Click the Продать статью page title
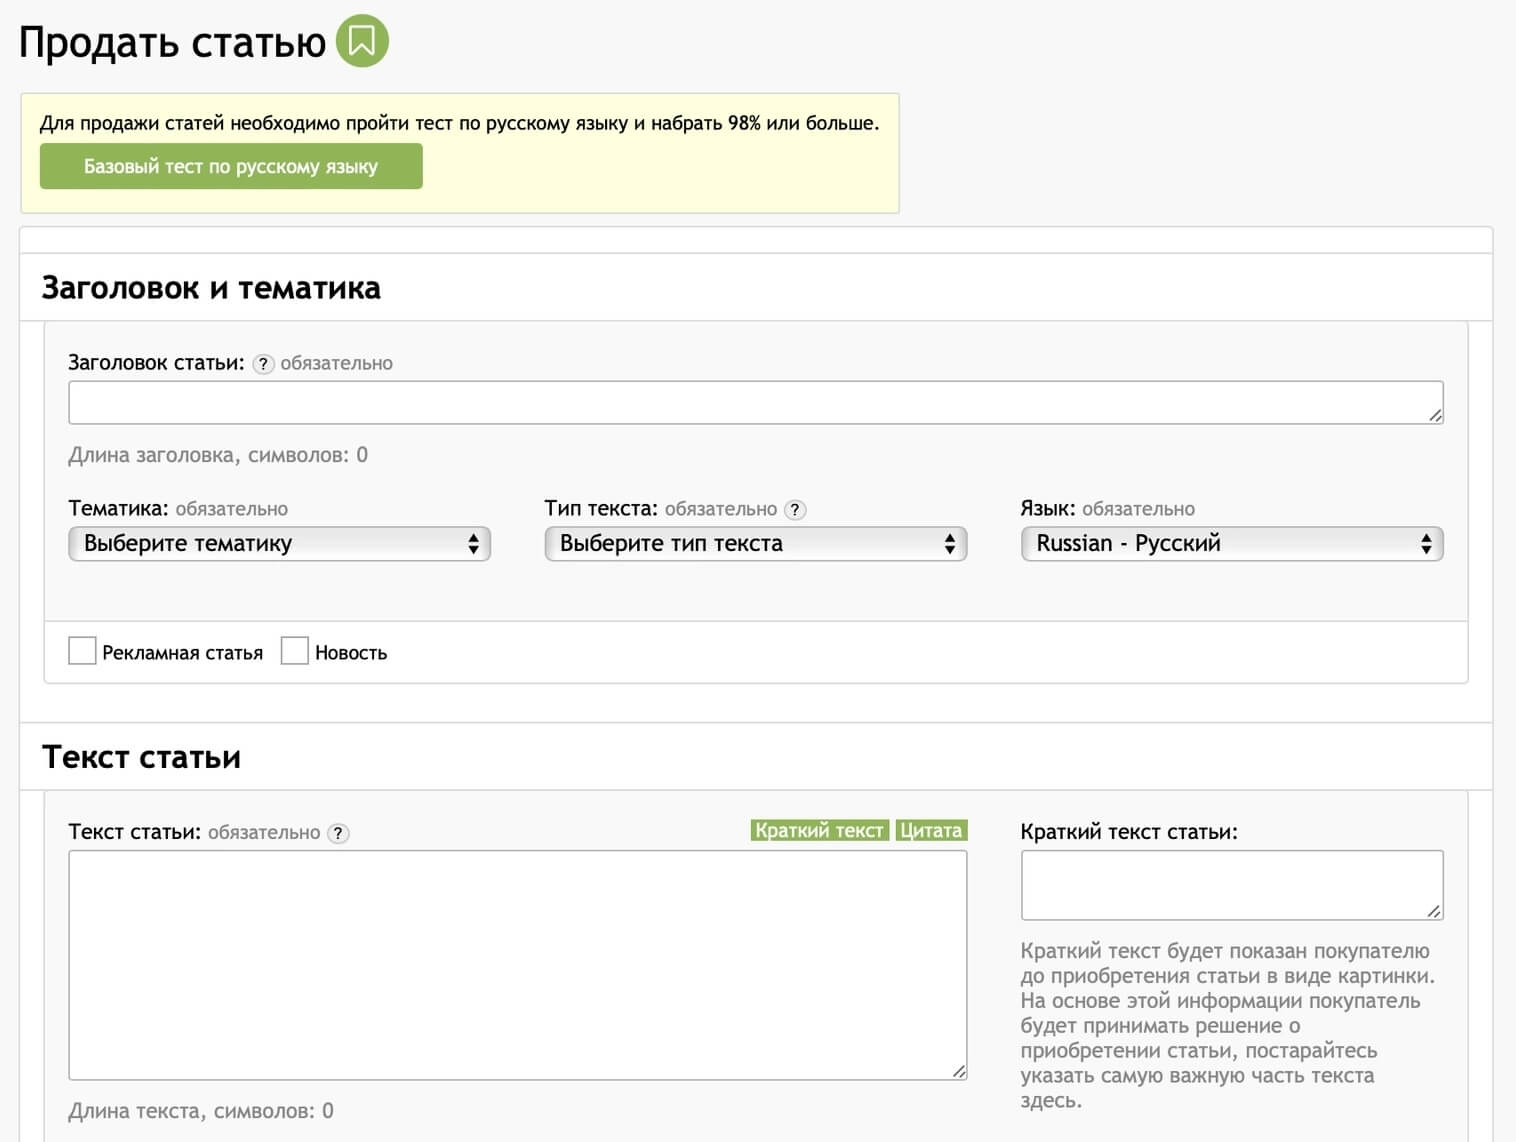 [173, 42]
